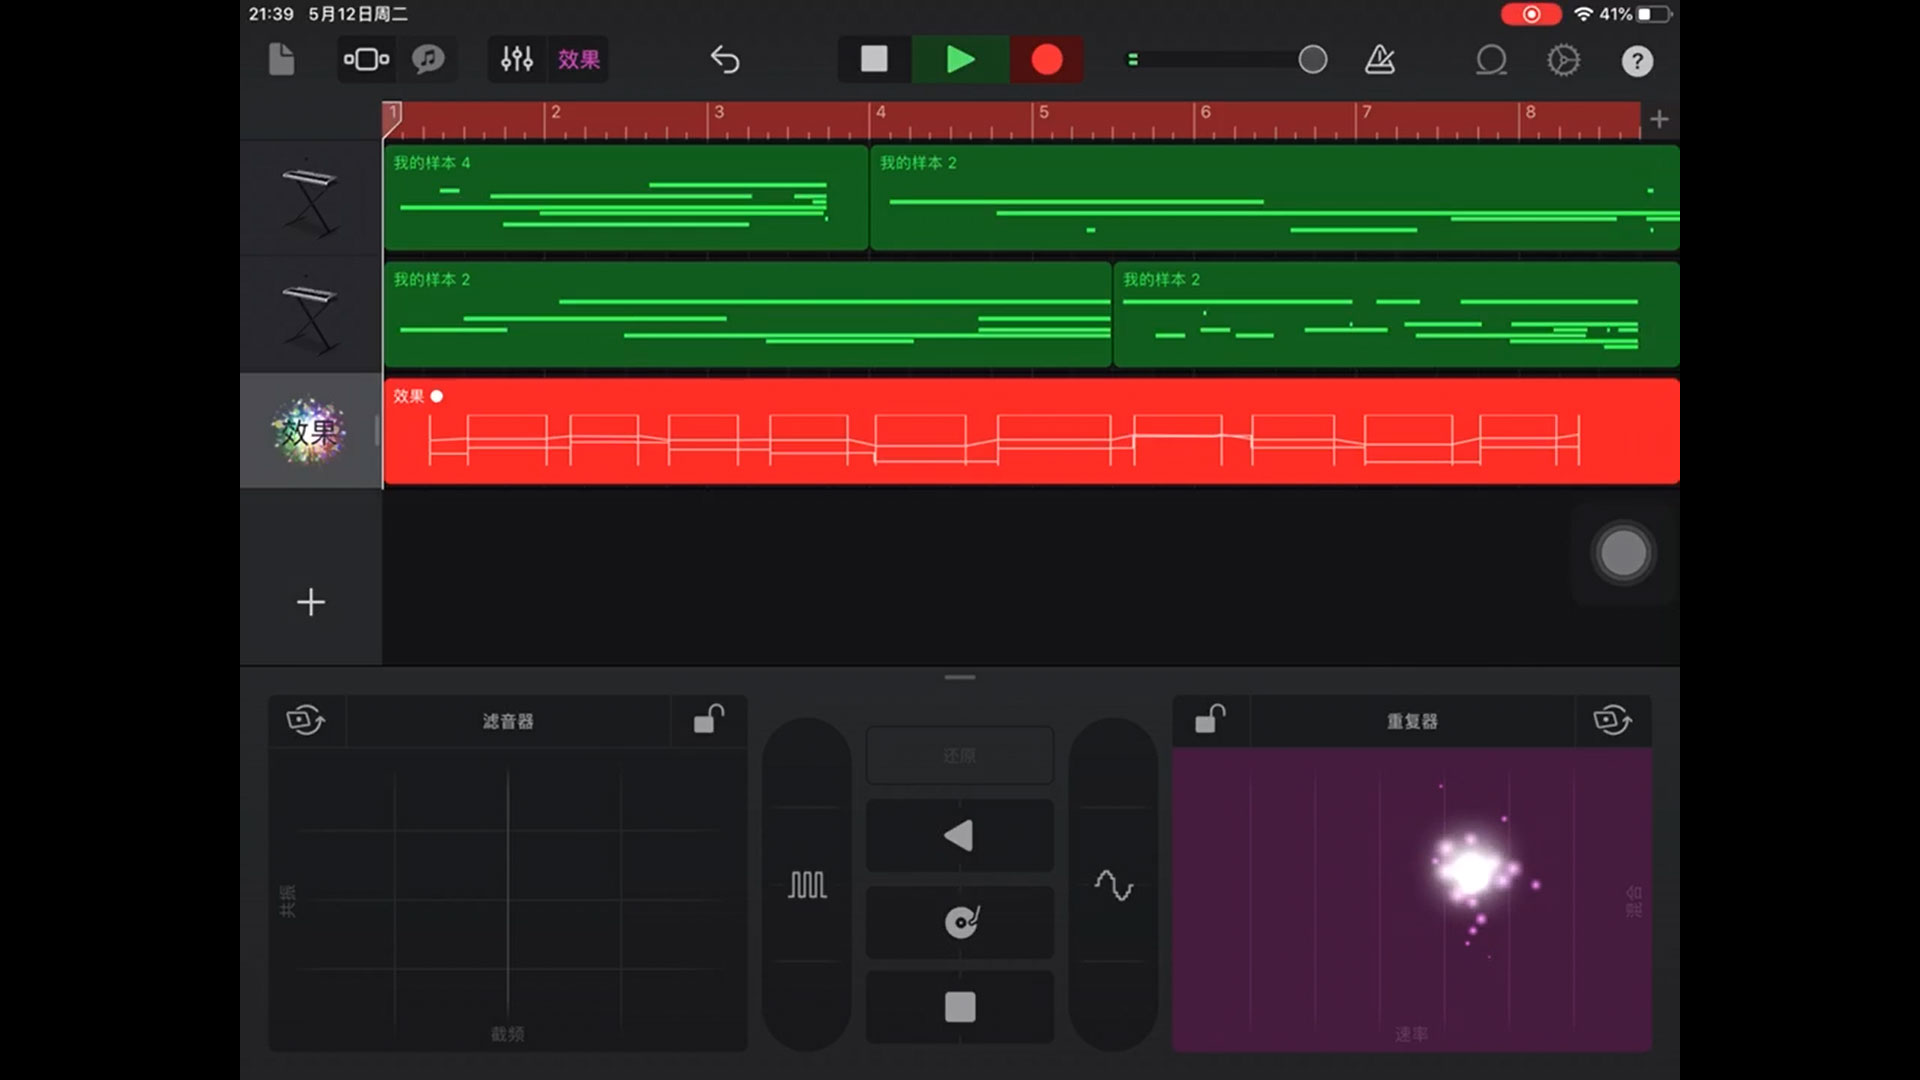Undo the last action
1920x1080 pixels.
pos(725,60)
